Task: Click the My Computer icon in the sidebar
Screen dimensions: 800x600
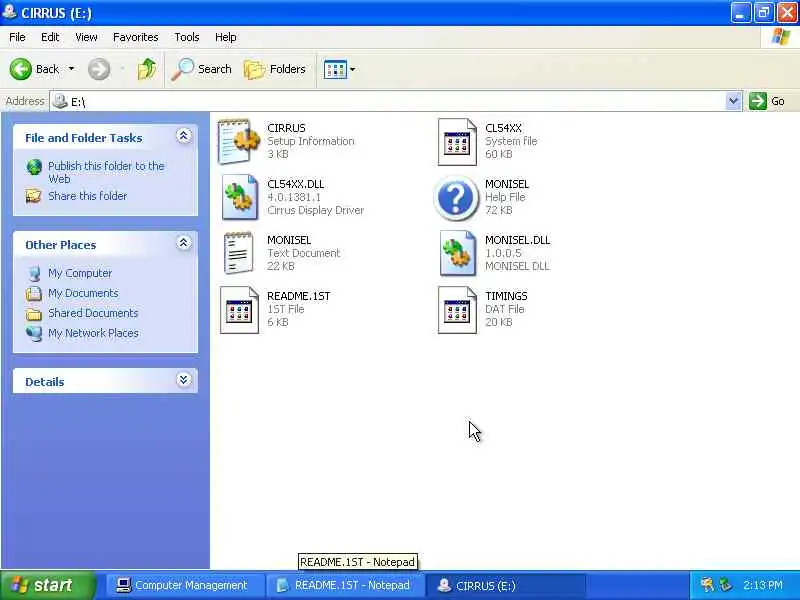Action: [34, 273]
